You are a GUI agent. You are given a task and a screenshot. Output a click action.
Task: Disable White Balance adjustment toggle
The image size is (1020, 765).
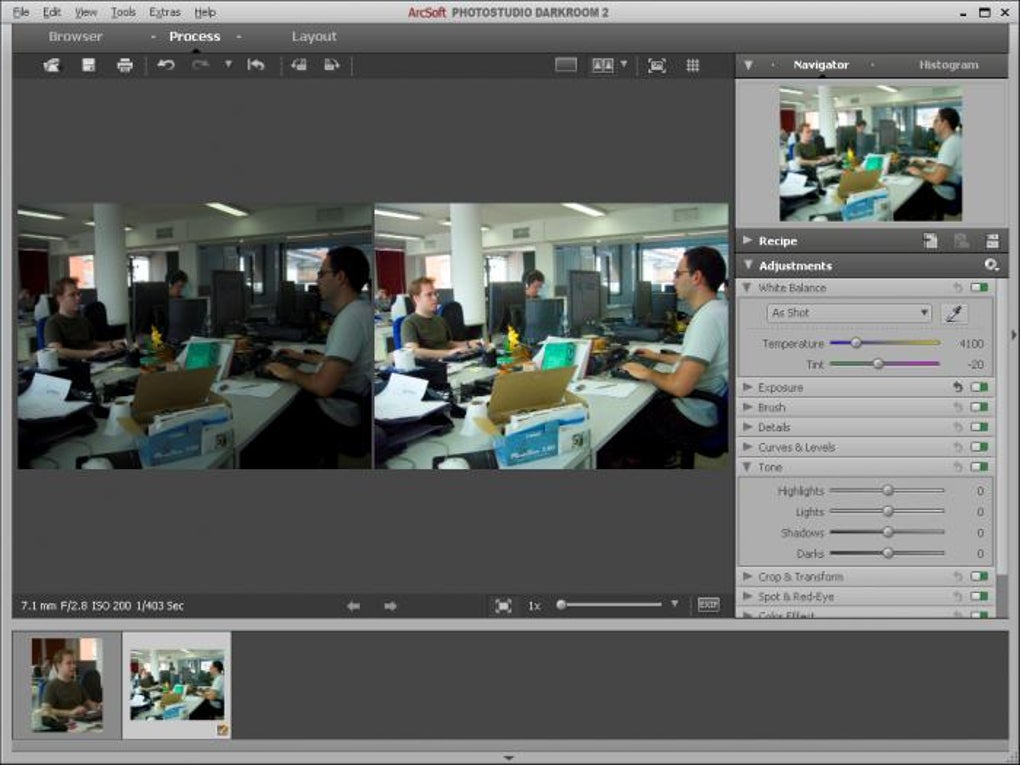tap(979, 287)
